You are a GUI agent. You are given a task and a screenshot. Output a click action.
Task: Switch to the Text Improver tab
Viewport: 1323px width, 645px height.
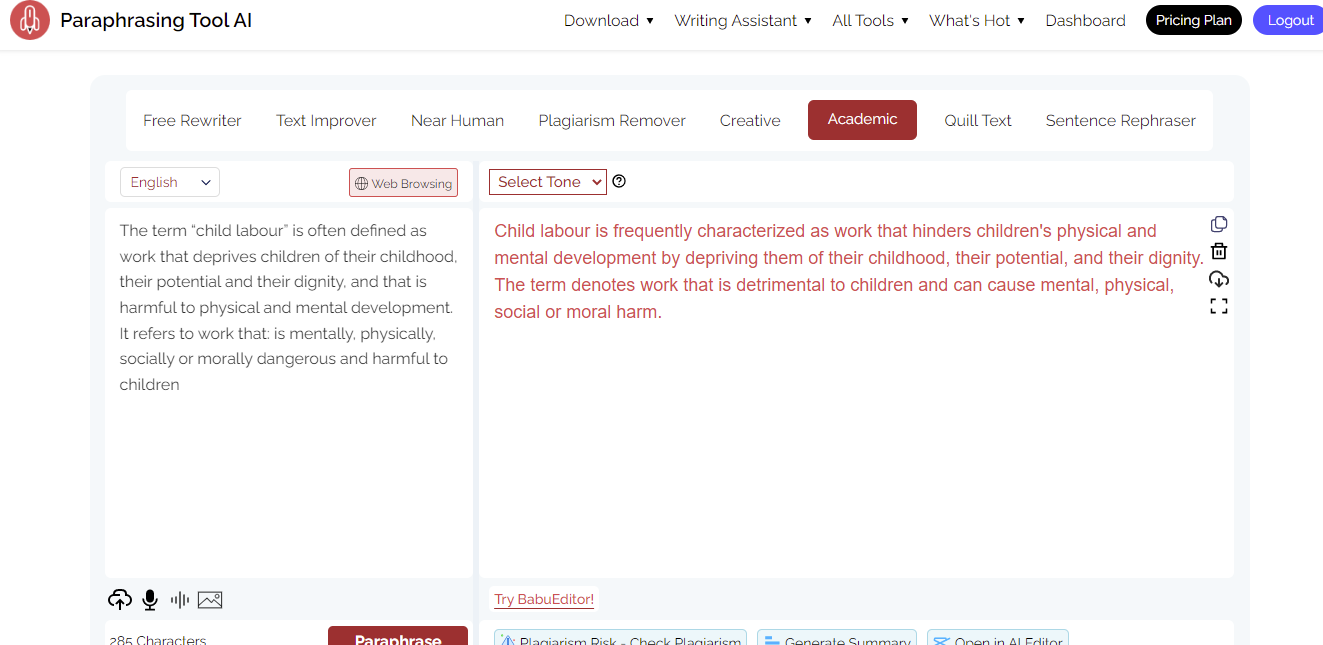click(326, 120)
